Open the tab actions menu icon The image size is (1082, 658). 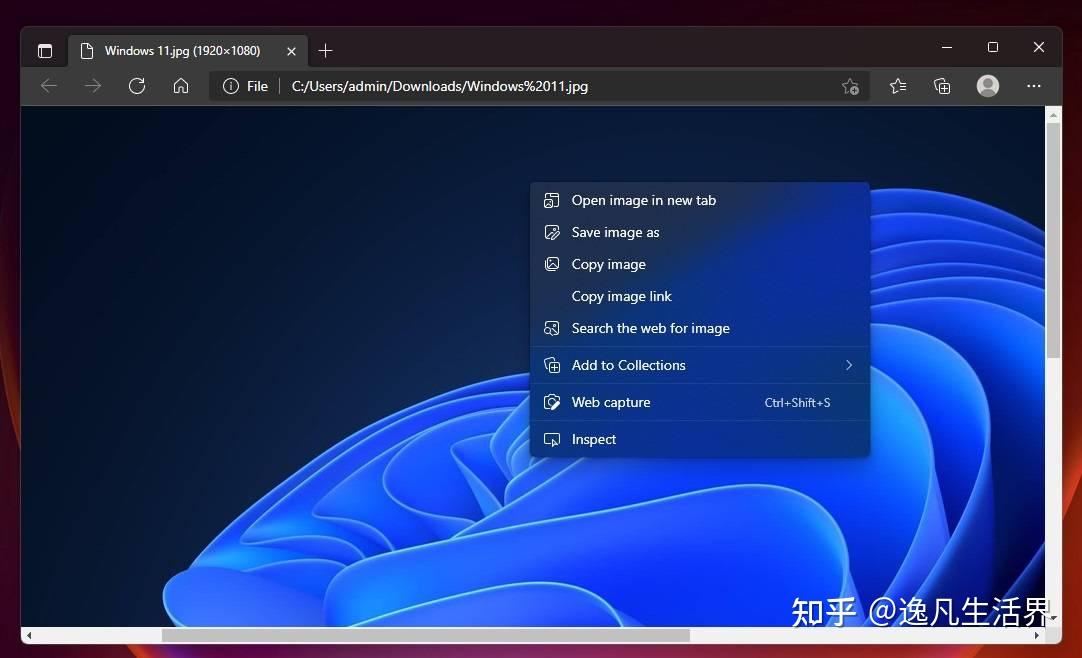[x=45, y=51]
